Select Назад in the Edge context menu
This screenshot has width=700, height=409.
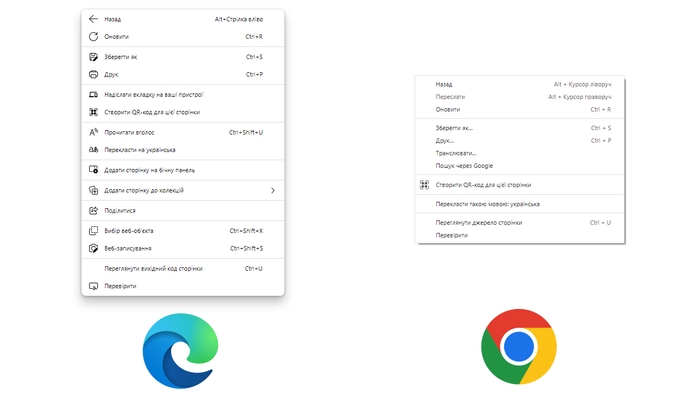[183, 19]
